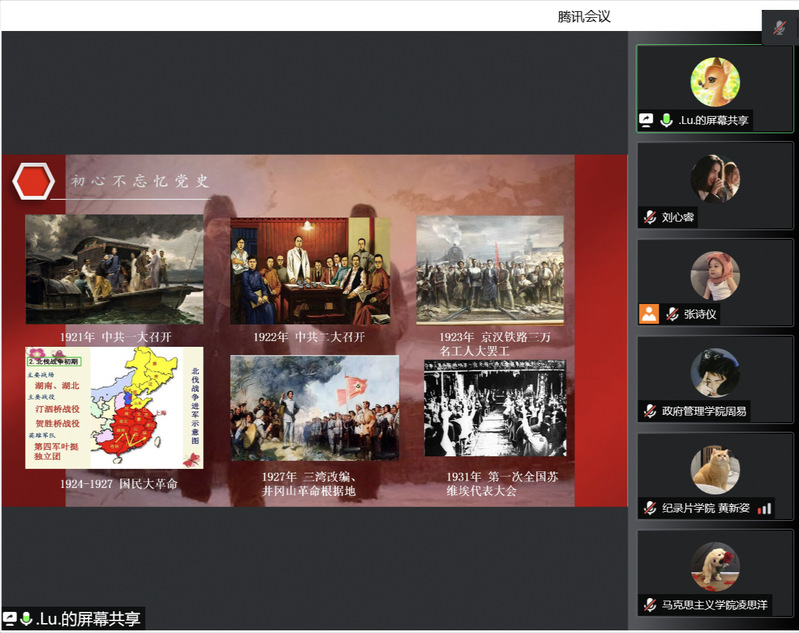799x633 pixels.
Task: Click the 腾讯会议 window title
Action: (583, 16)
